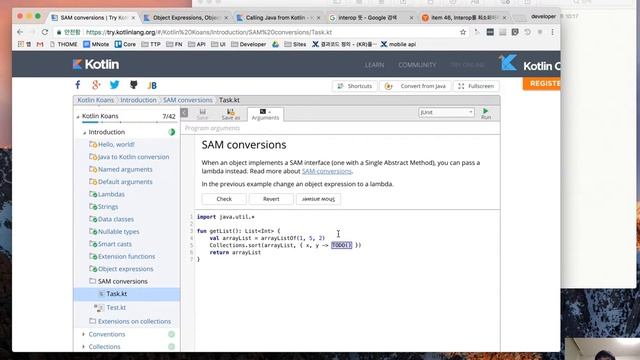
Task: Click the Save toolbar icon
Action: [202, 114]
